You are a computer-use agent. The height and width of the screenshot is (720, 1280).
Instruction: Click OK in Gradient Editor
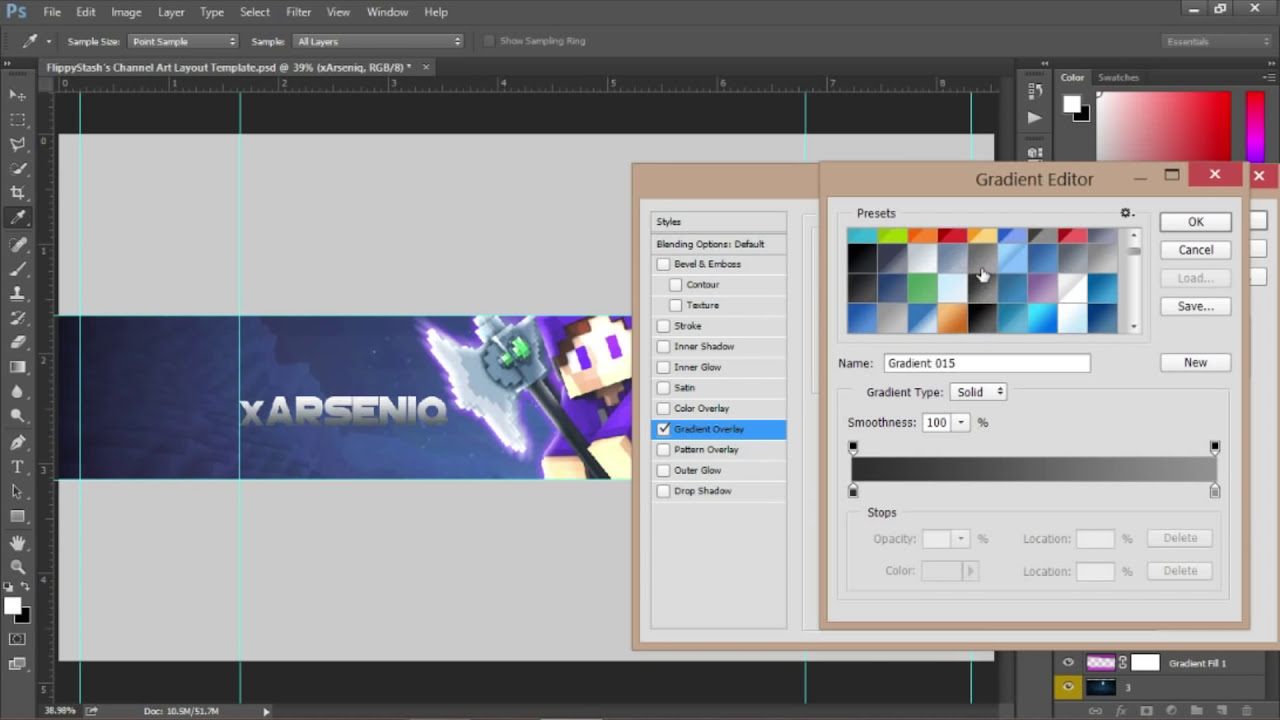pos(1196,222)
